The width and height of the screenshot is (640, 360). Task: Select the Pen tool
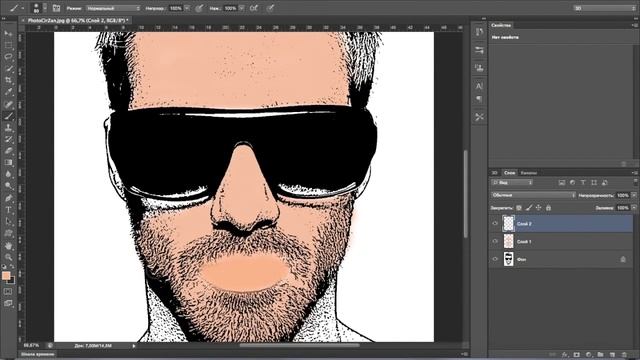click(8, 198)
